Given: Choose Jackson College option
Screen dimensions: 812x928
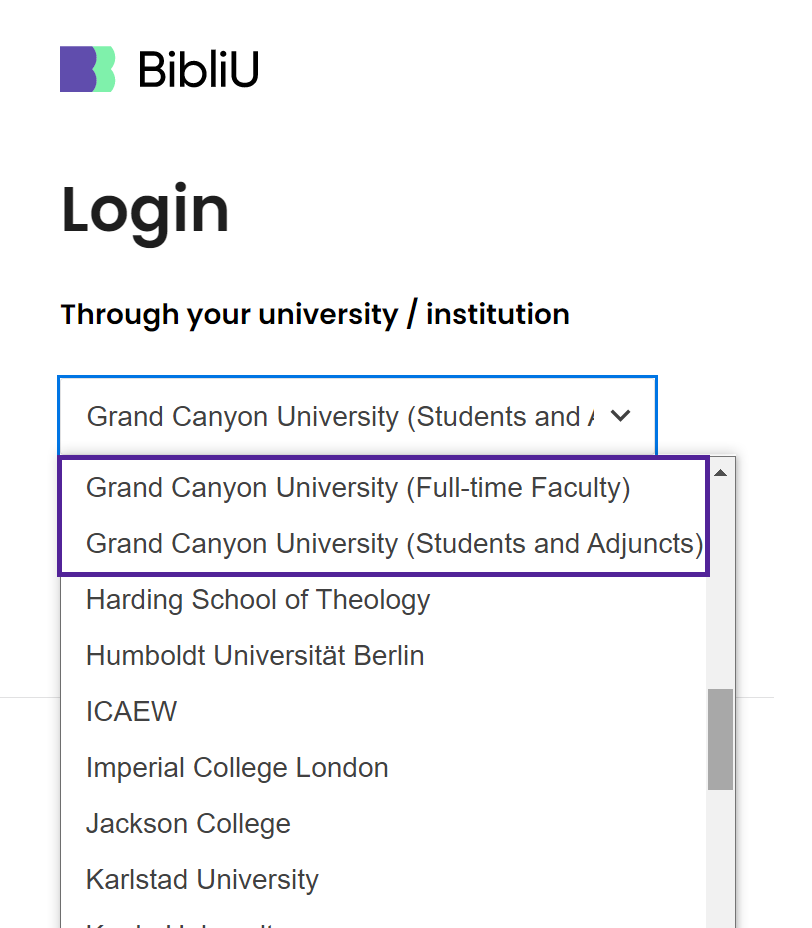Looking at the screenshot, I should pyautogui.click(x=384, y=823).
